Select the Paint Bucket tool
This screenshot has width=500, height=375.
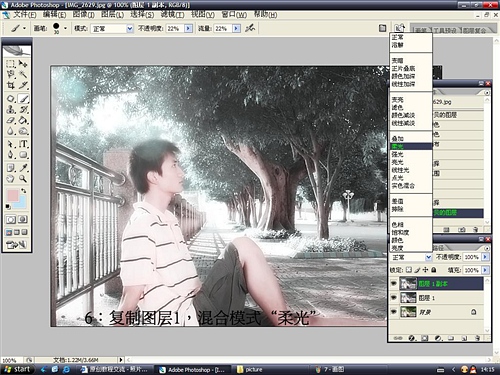(23, 120)
